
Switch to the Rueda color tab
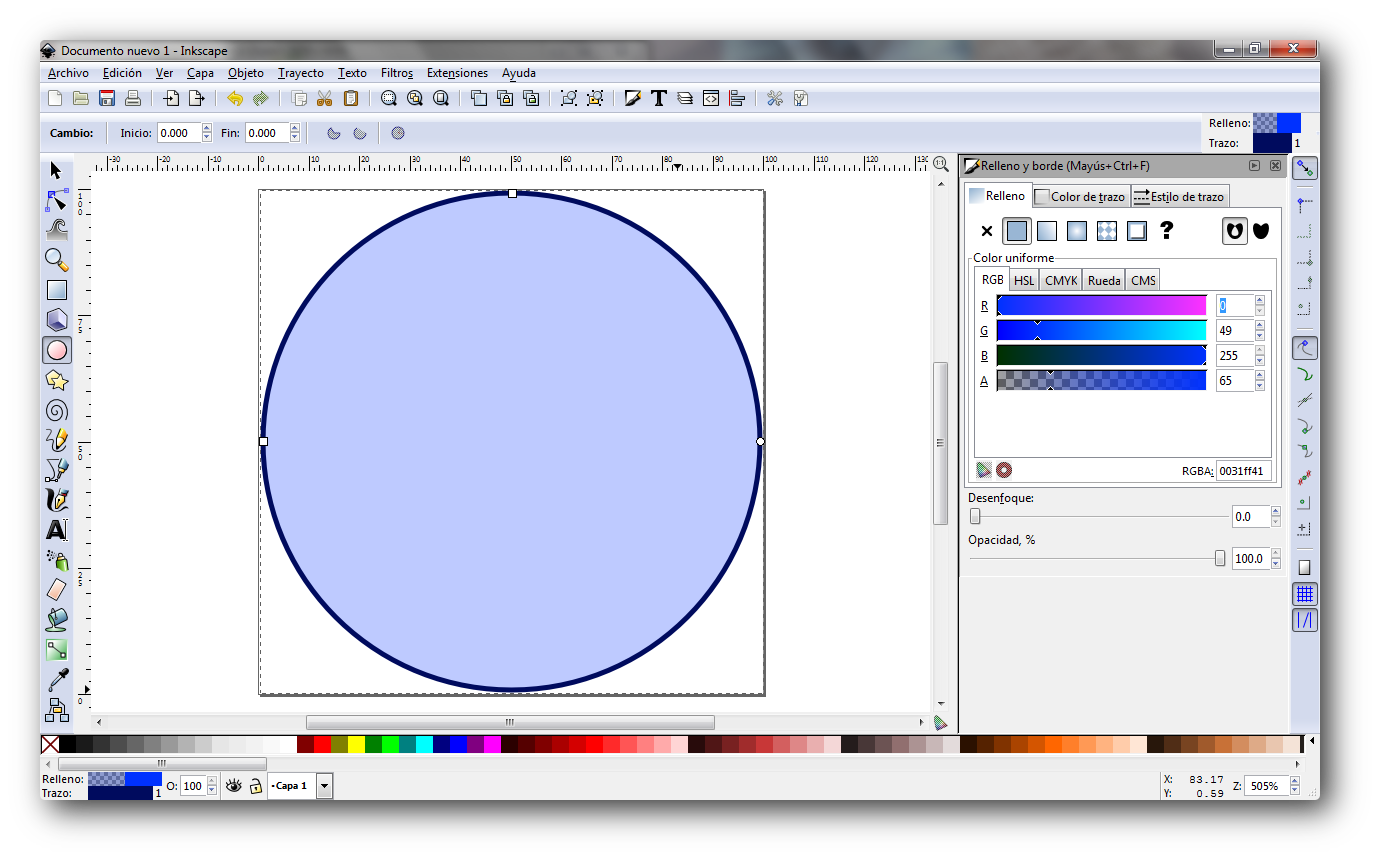[1104, 281]
